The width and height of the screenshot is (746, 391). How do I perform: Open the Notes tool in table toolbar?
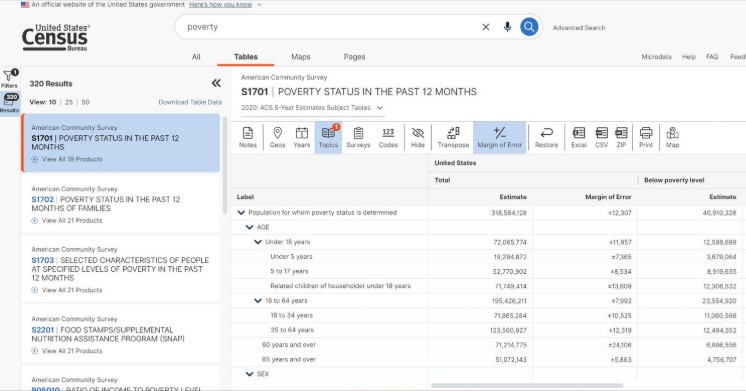(x=247, y=137)
